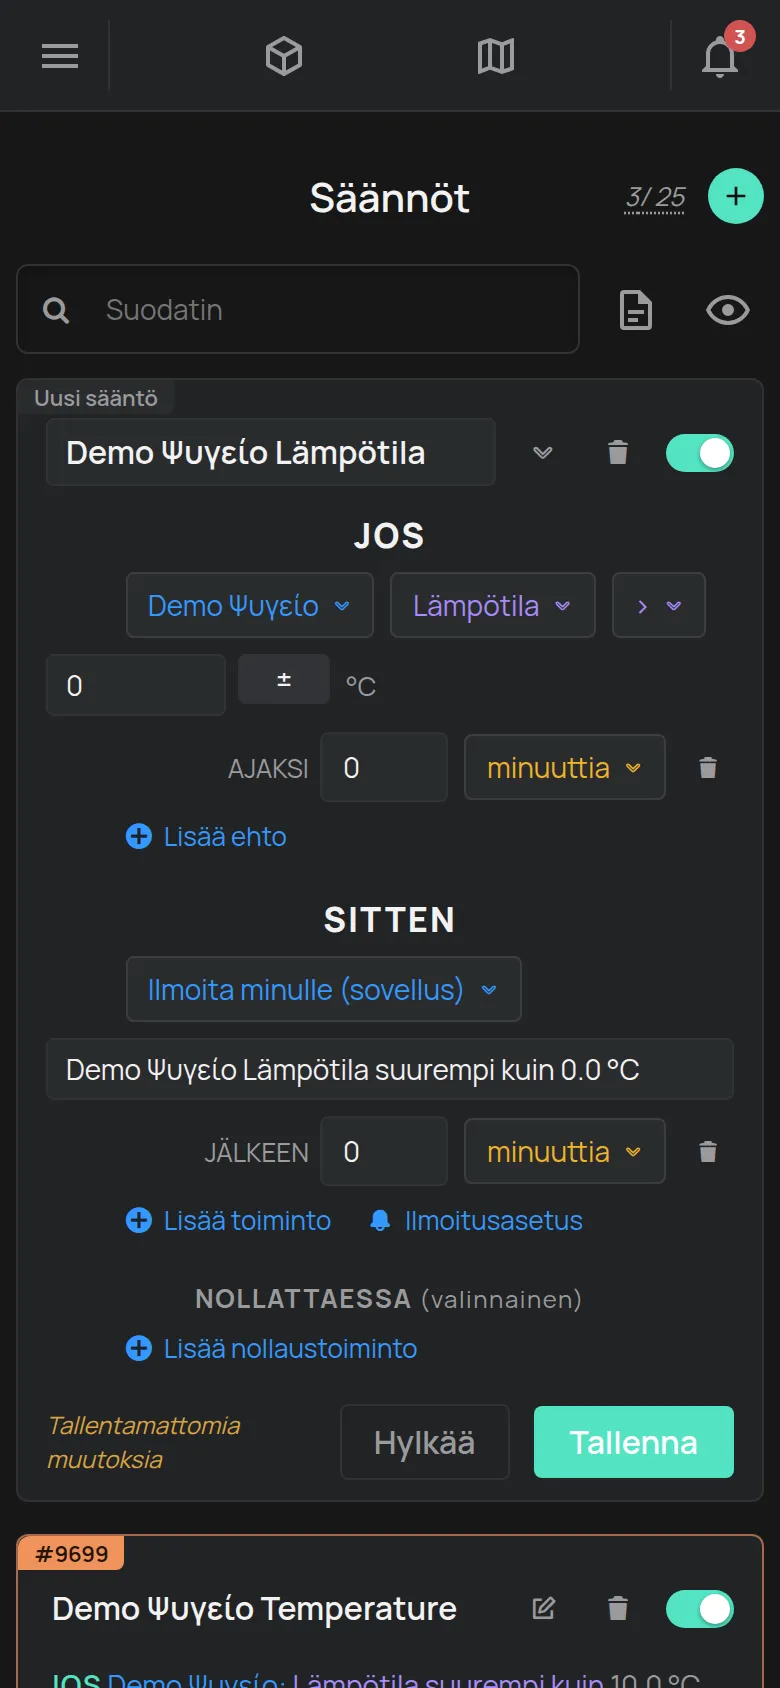Delete the new rule Demo Ψυγείο Lämpötila
The width and height of the screenshot is (780, 1688).
618,453
